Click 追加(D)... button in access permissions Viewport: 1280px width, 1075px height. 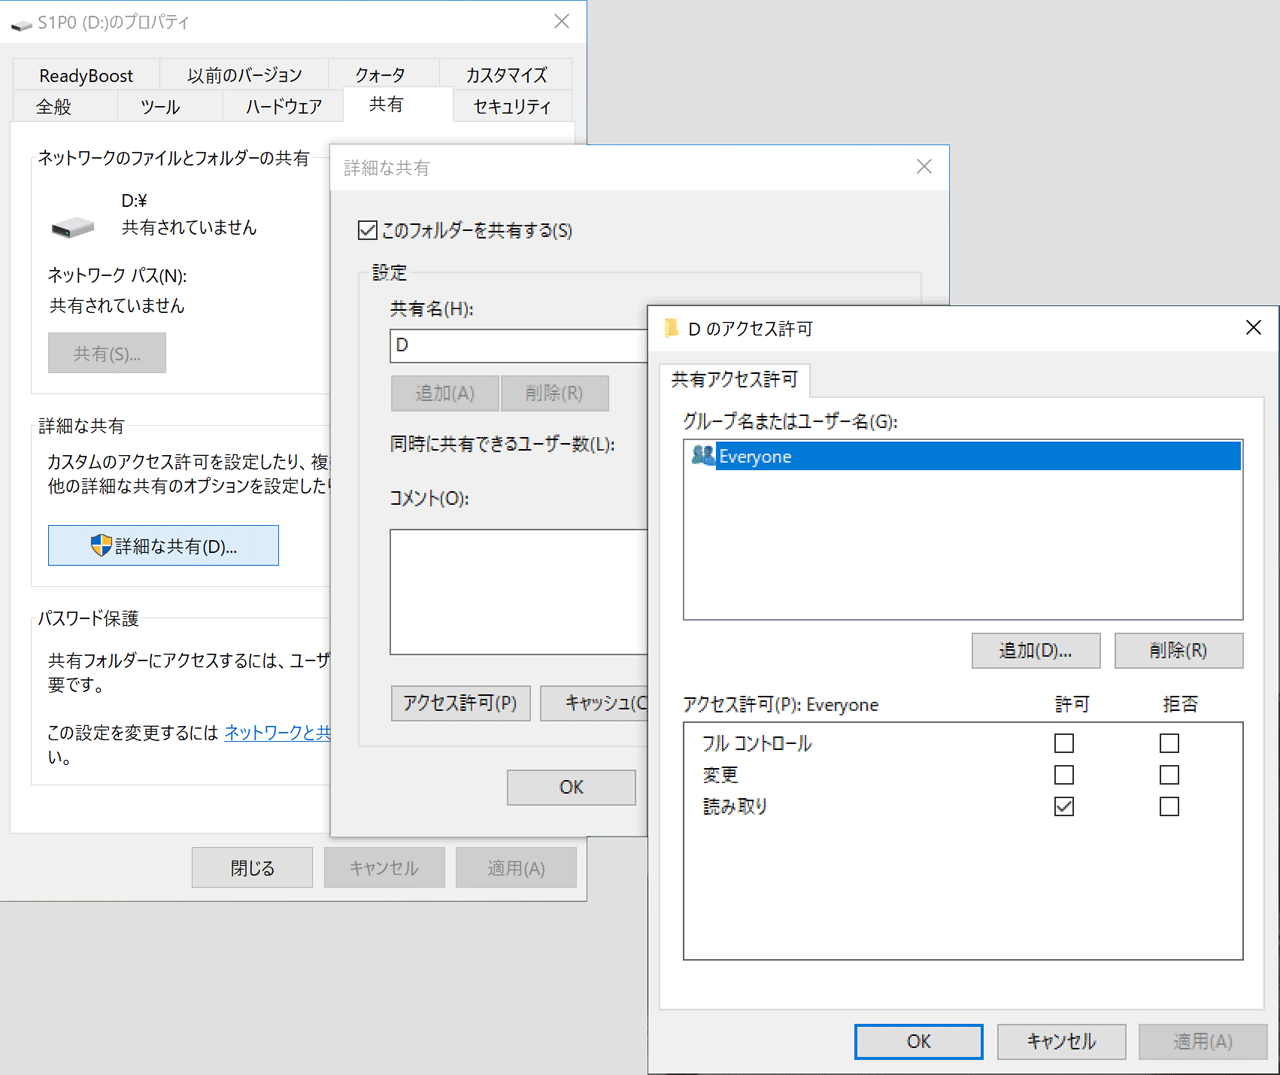point(1036,650)
